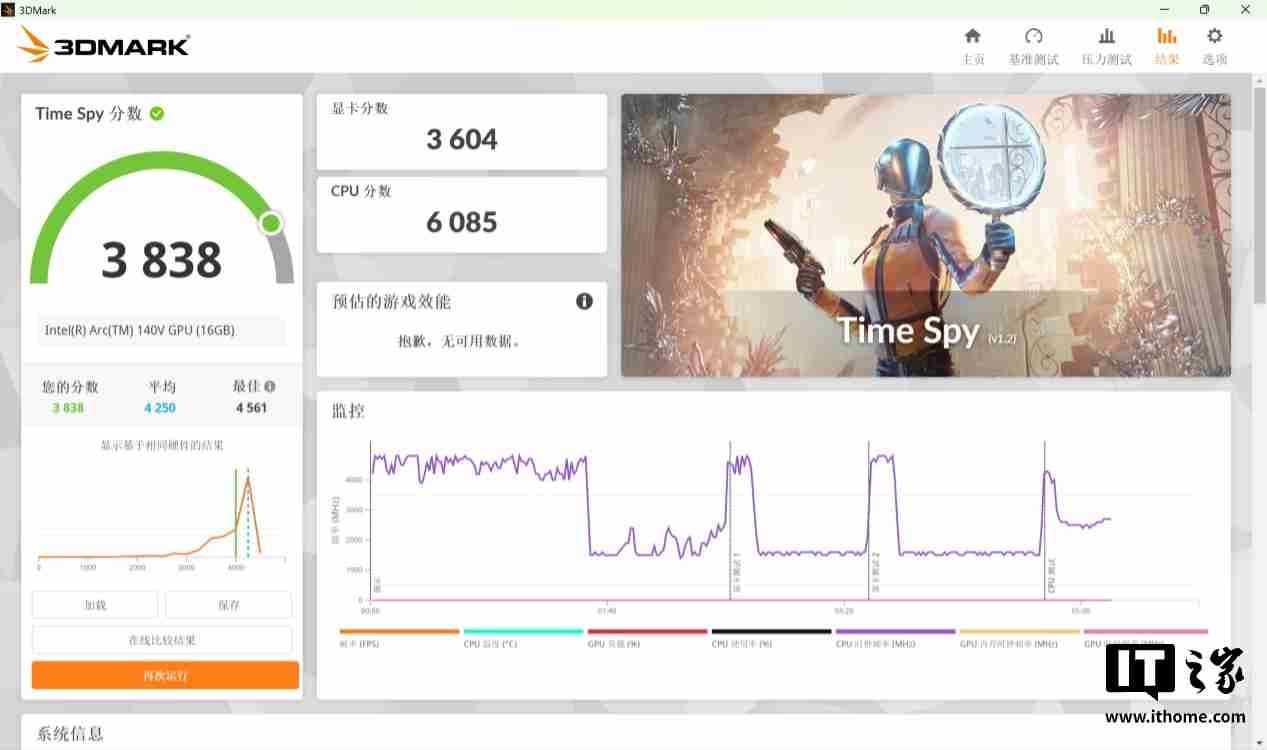The image size is (1267, 750).
Task: Click the green checkmark beside Time Spy 分数
Action: pos(156,113)
